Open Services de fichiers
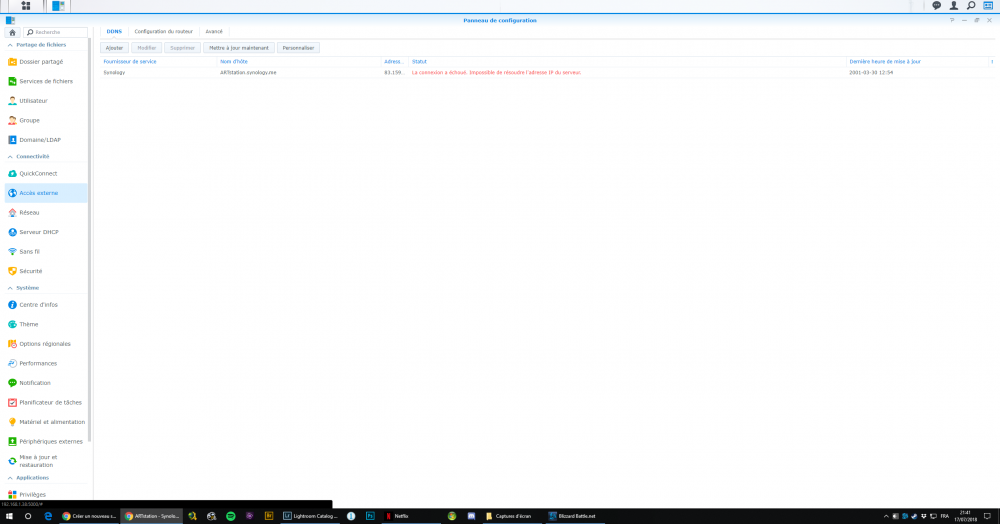The width and height of the screenshot is (1000, 524). [x=46, y=82]
